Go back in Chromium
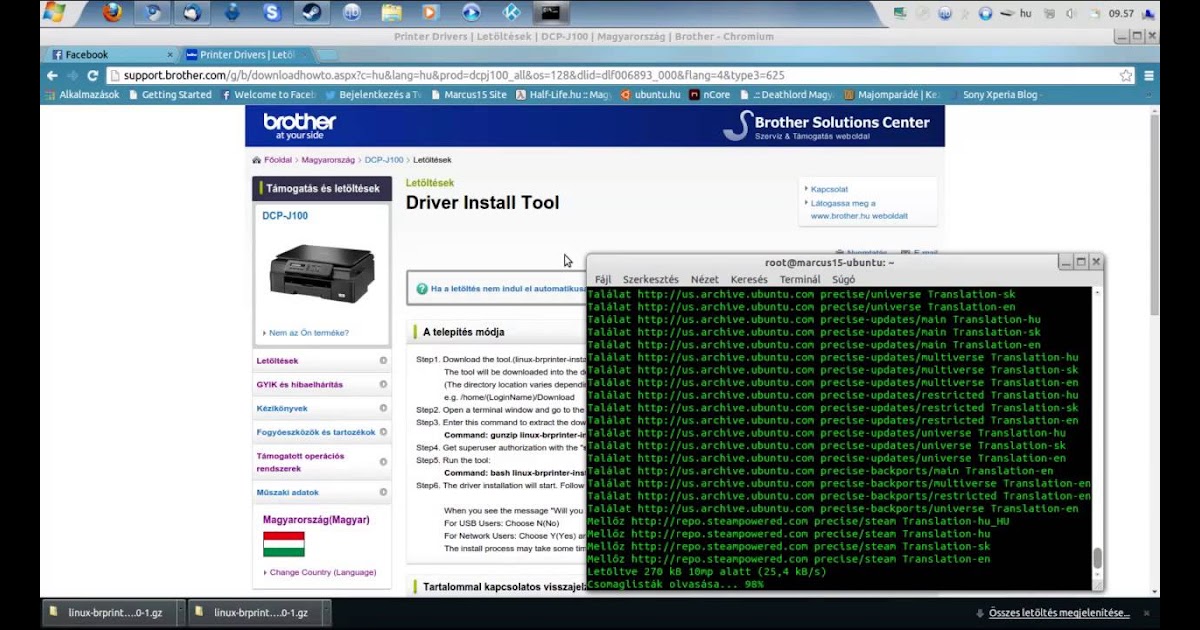1200x630 pixels. (x=52, y=75)
